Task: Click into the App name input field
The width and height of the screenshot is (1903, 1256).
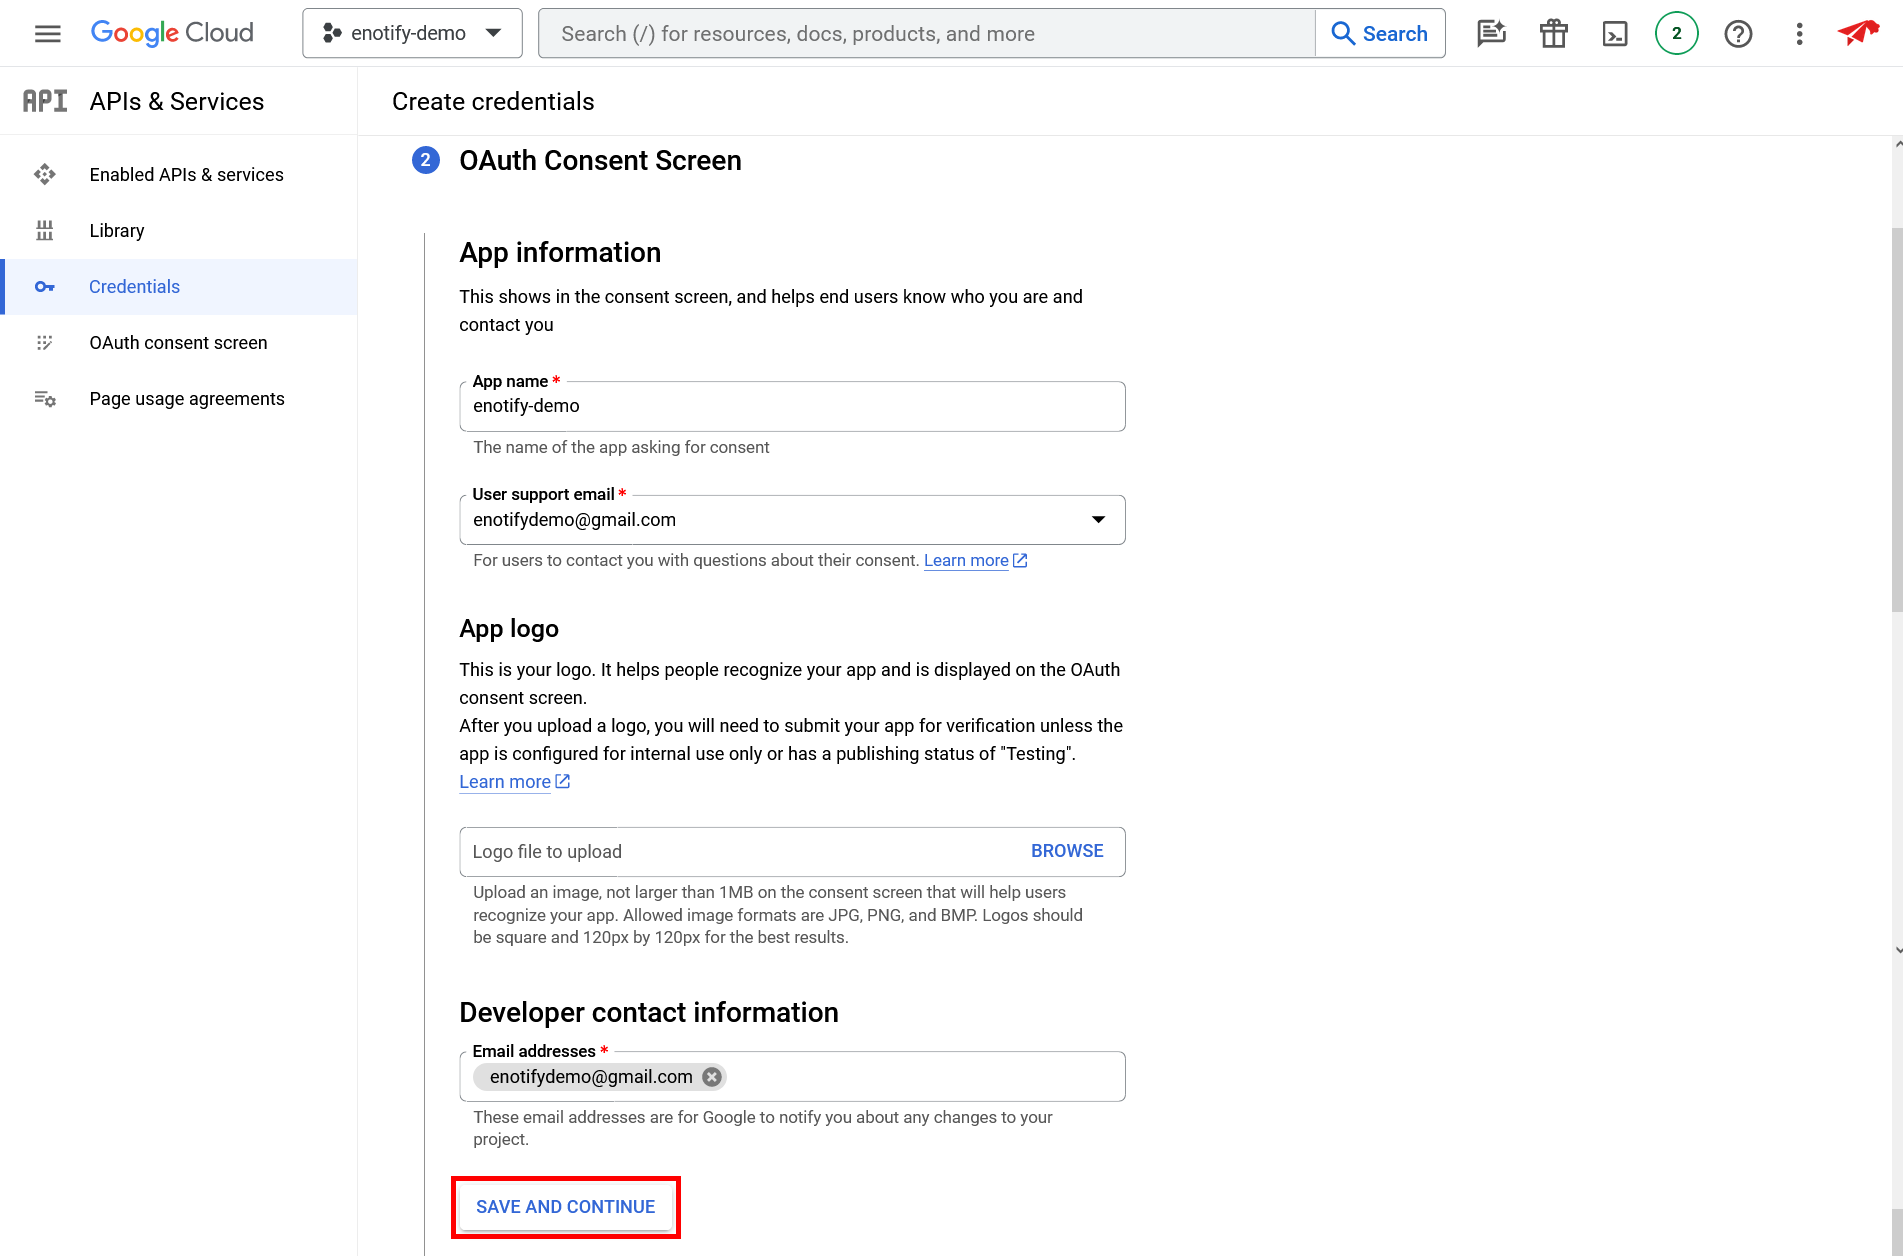Action: [x=792, y=407]
